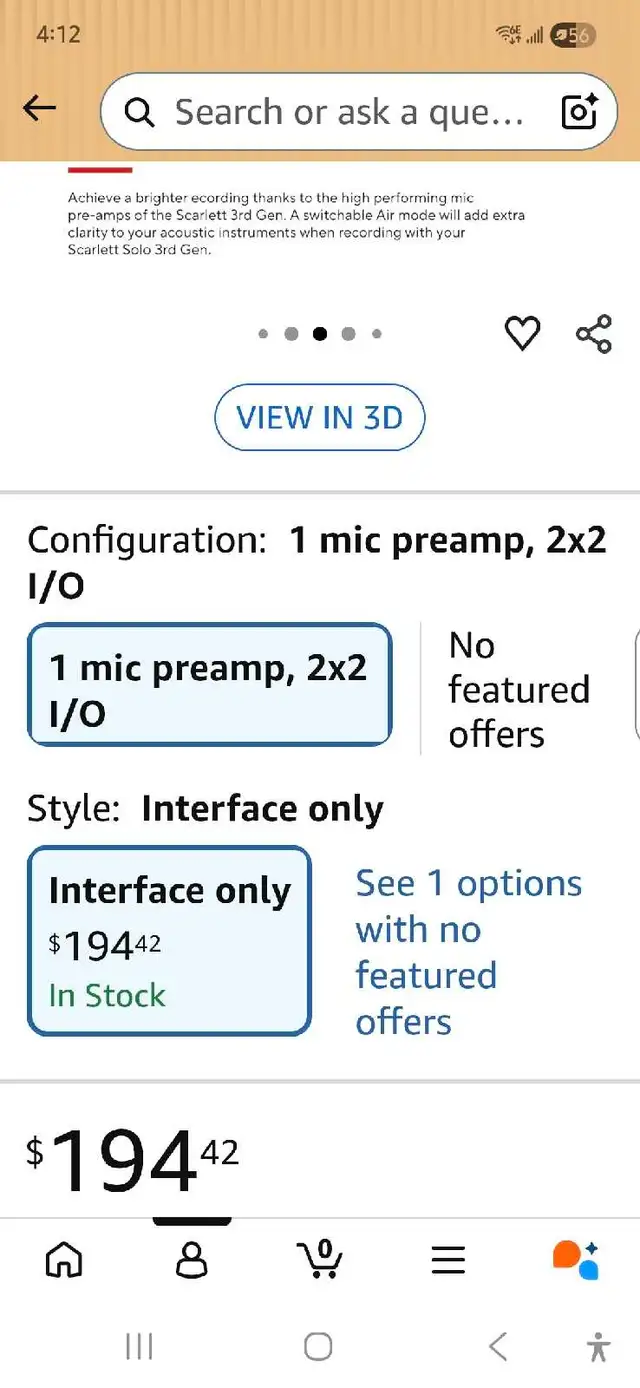Choose the 'No featured offers' configuration
This screenshot has width=640, height=1388.
(518, 689)
